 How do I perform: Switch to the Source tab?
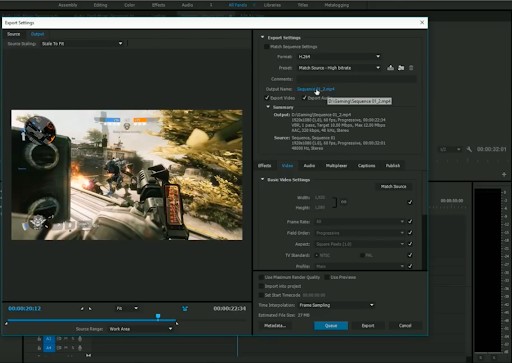(x=14, y=34)
